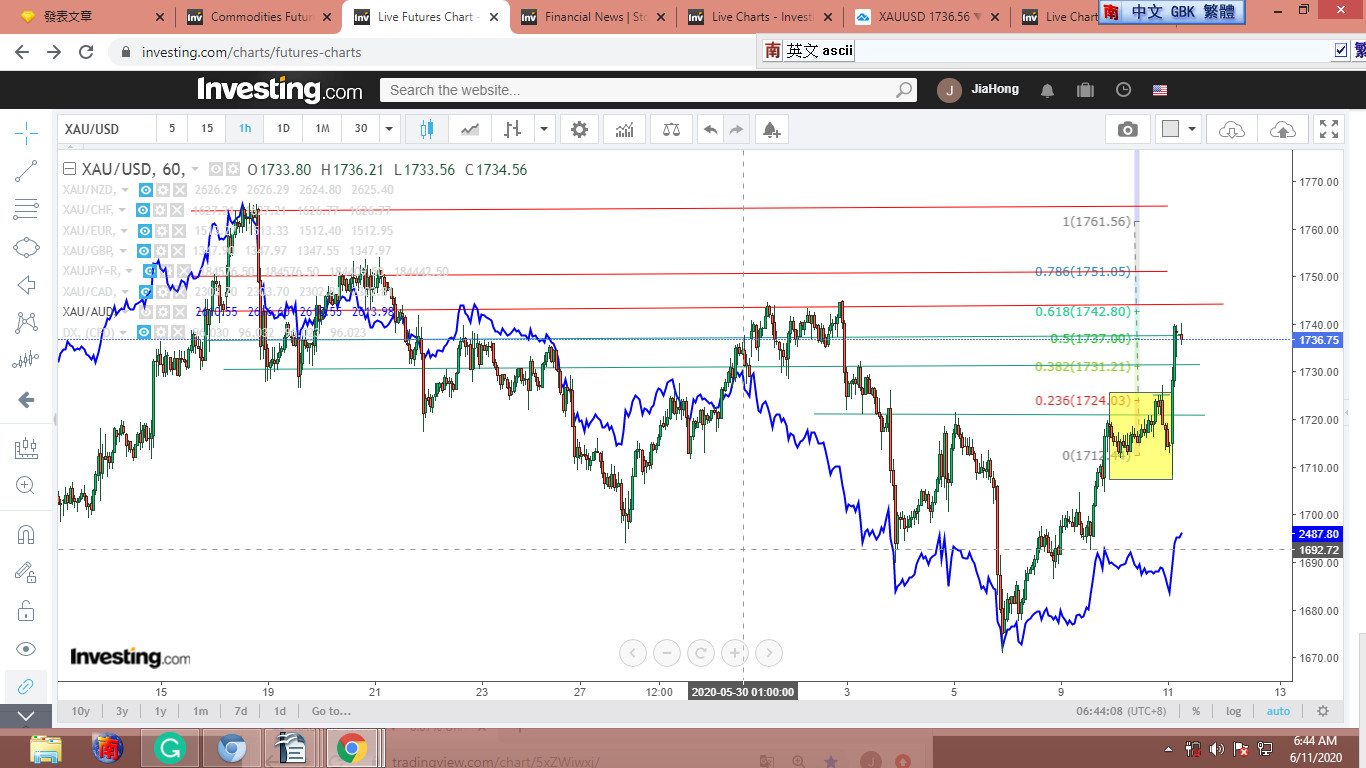Click the website search input field
The image size is (1366, 768).
(x=640, y=90)
